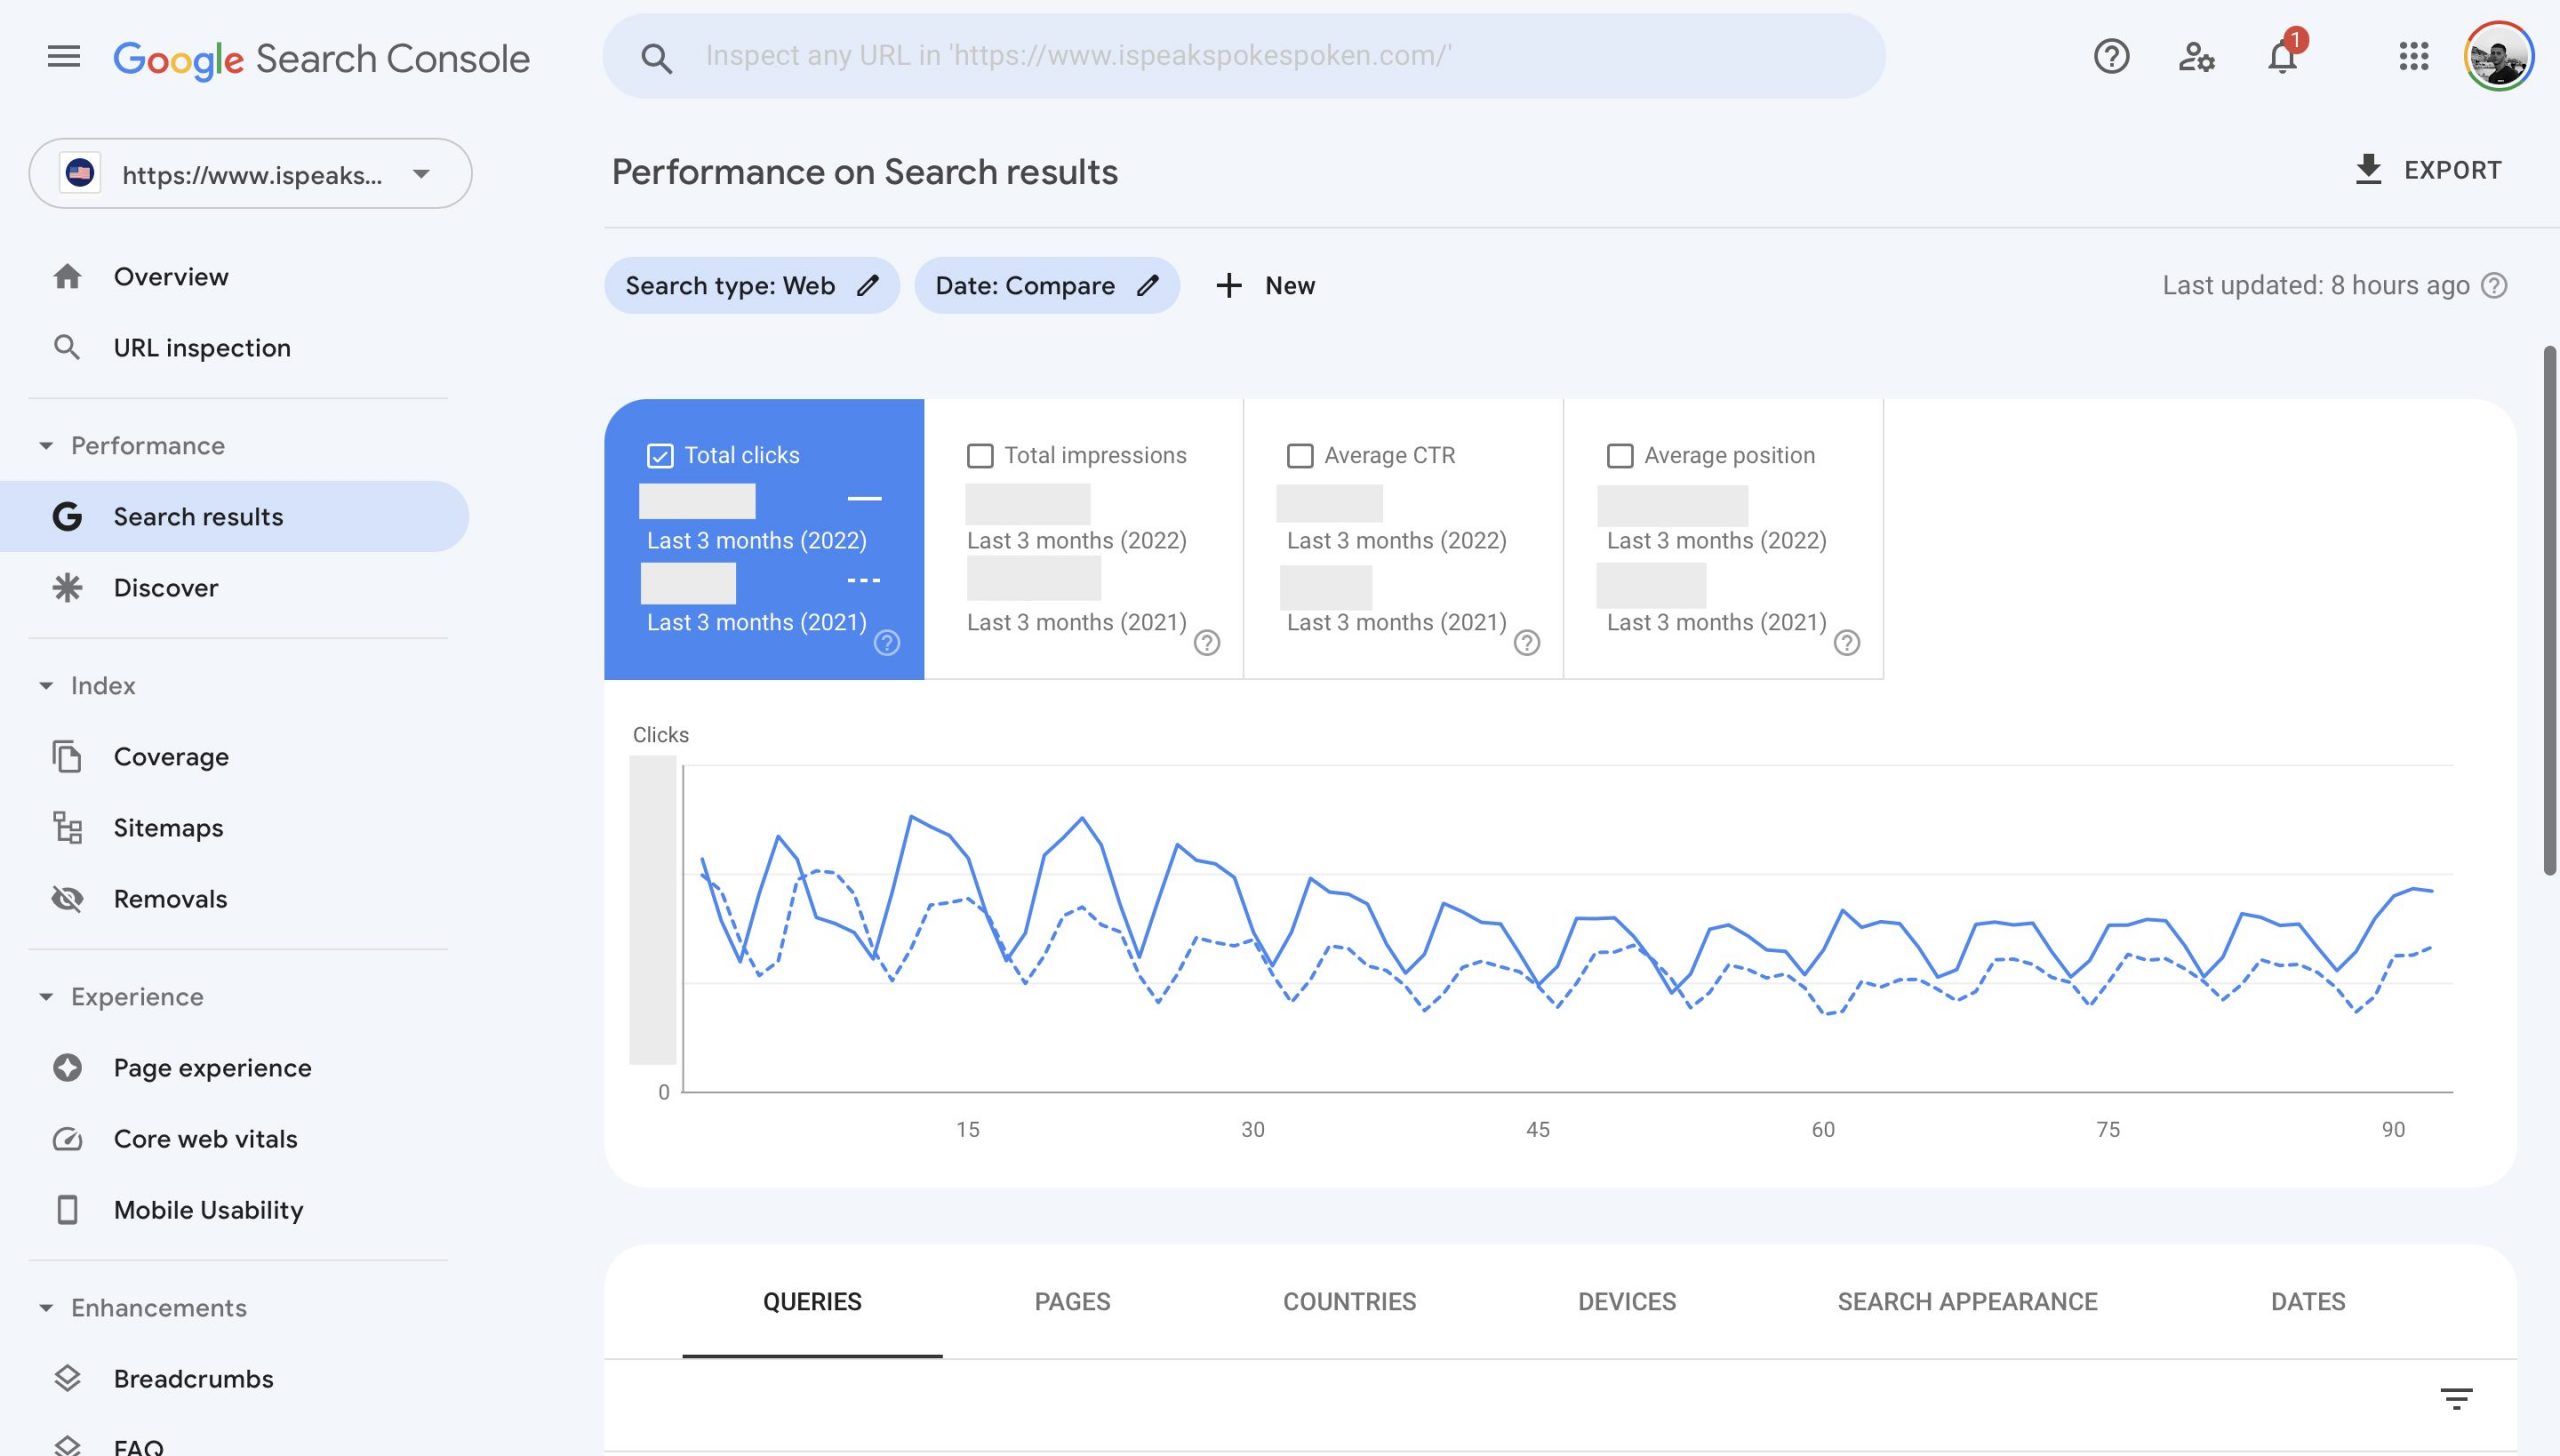Open the Removals link
This screenshot has height=1456, width=2560.
(170, 899)
